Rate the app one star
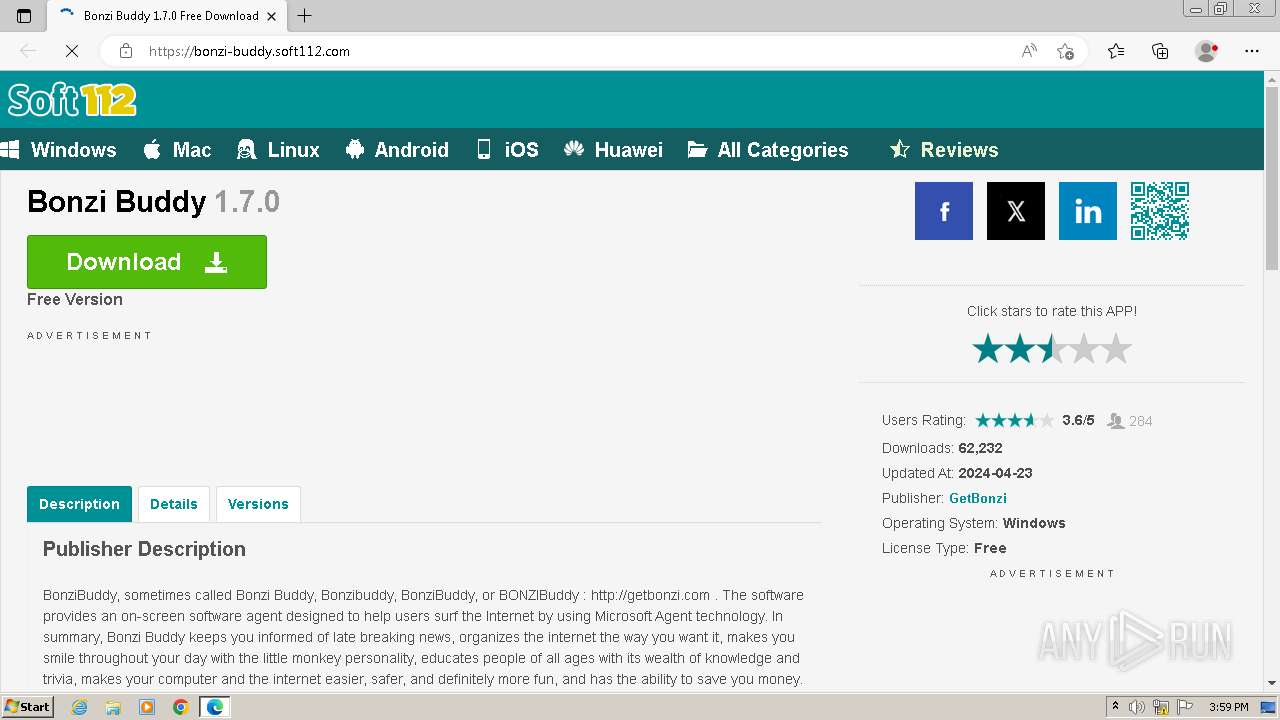Image resolution: width=1280 pixels, height=720 pixels. [988, 349]
